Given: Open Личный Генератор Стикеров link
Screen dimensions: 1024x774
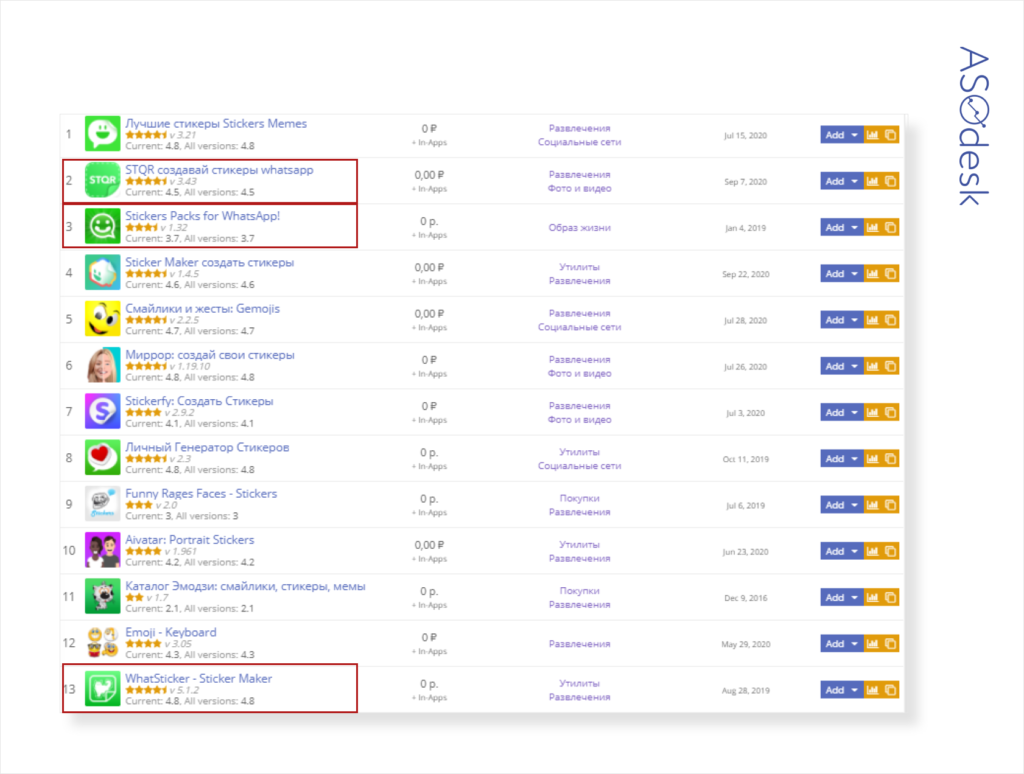Looking at the screenshot, I should point(207,447).
